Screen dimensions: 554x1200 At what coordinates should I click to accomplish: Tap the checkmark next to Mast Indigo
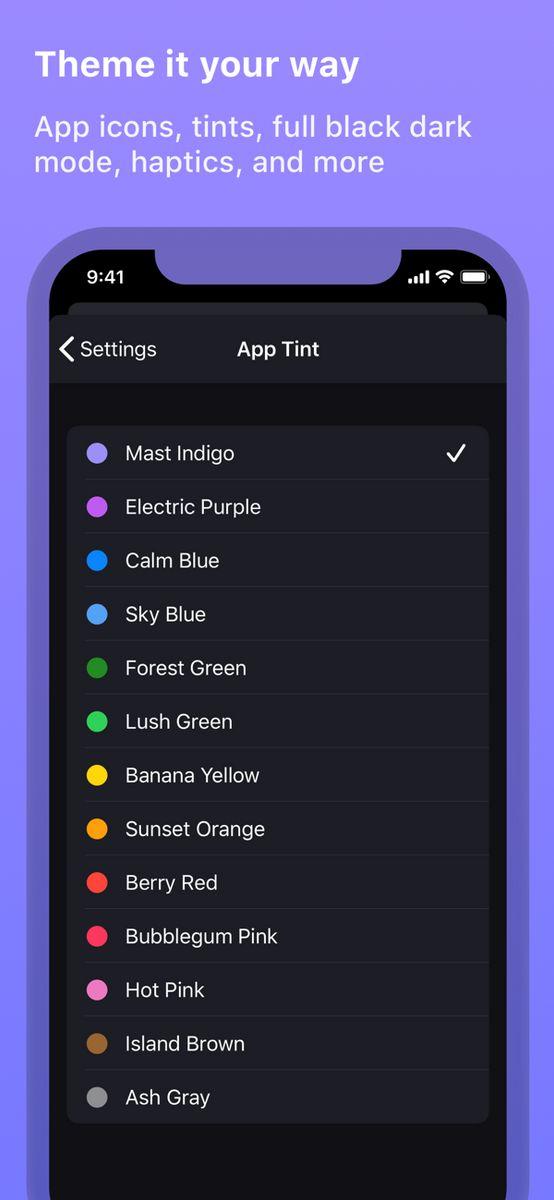456,453
